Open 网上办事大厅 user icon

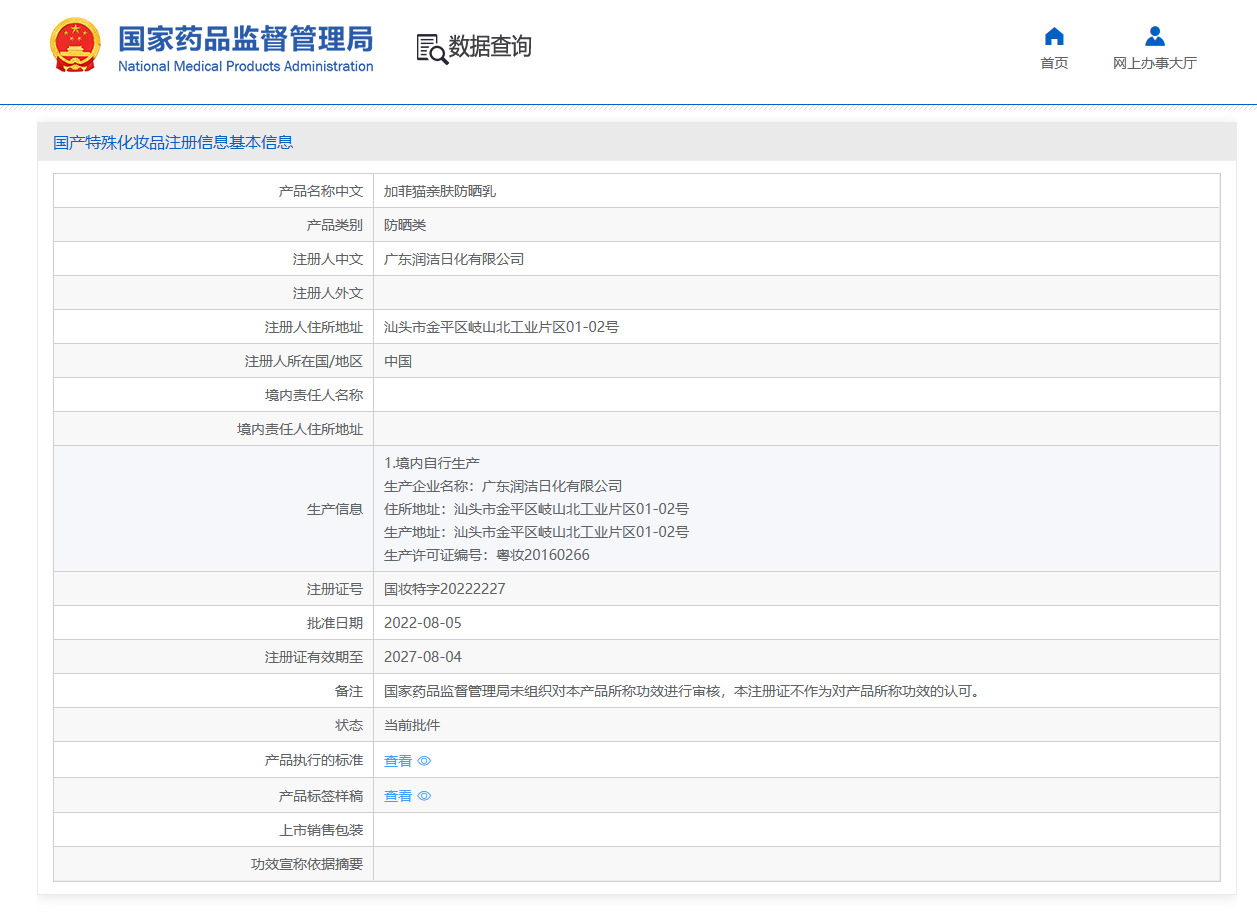coord(1155,37)
